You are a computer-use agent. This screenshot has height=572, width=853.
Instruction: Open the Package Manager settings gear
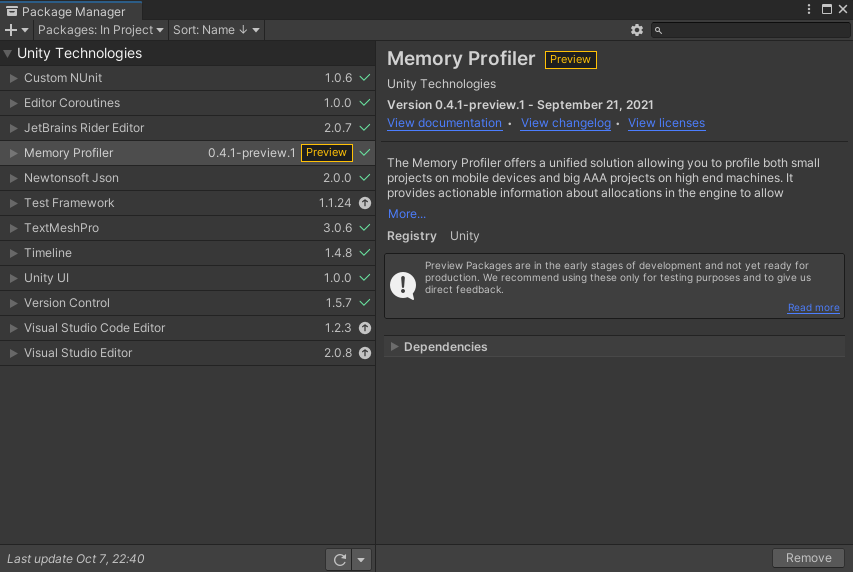[x=636, y=30]
